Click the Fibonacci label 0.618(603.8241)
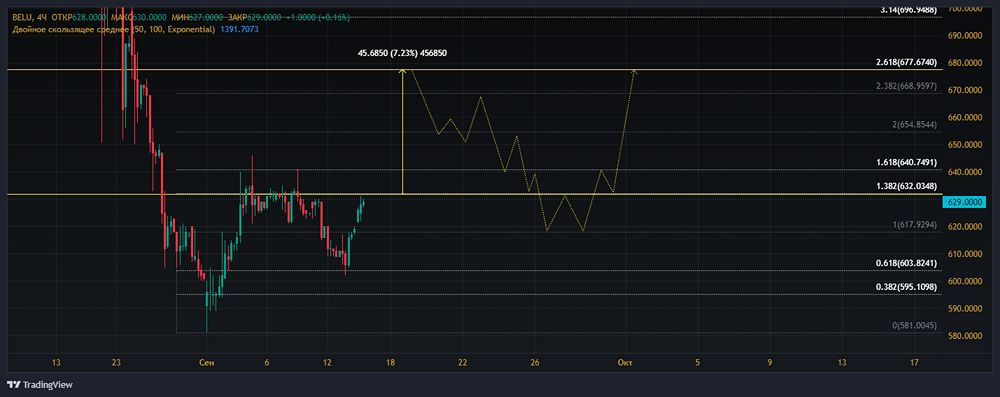The width and height of the screenshot is (1000, 397). pos(906,263)
